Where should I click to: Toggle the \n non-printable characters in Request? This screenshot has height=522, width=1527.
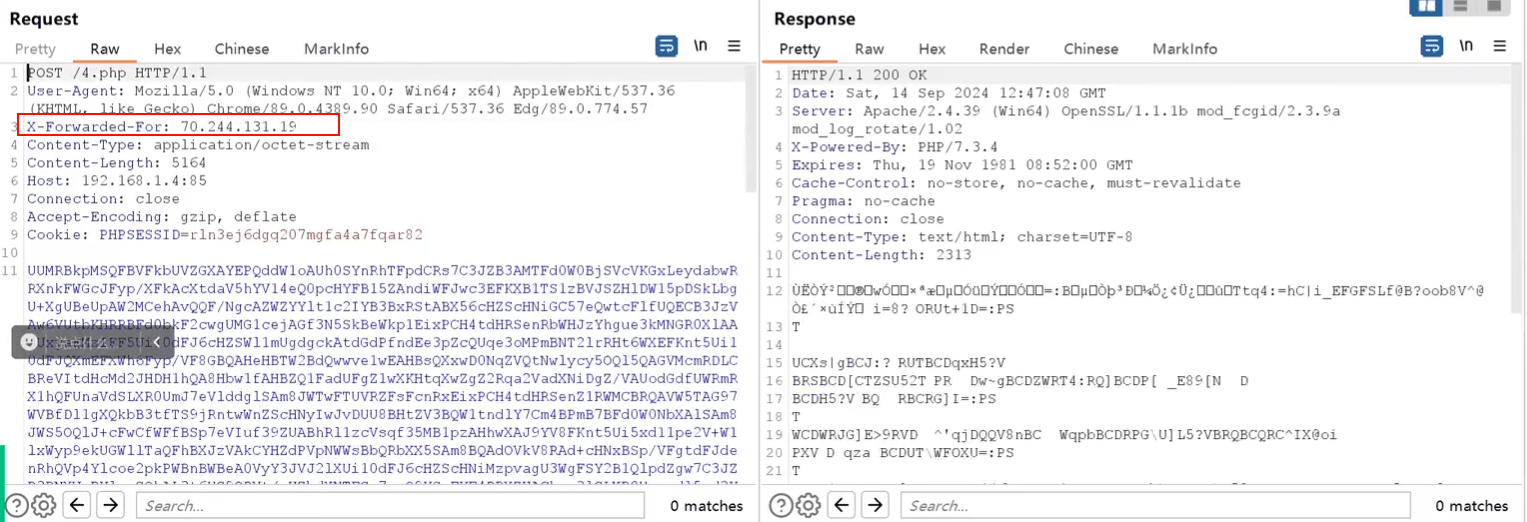[x=701, y=46]
